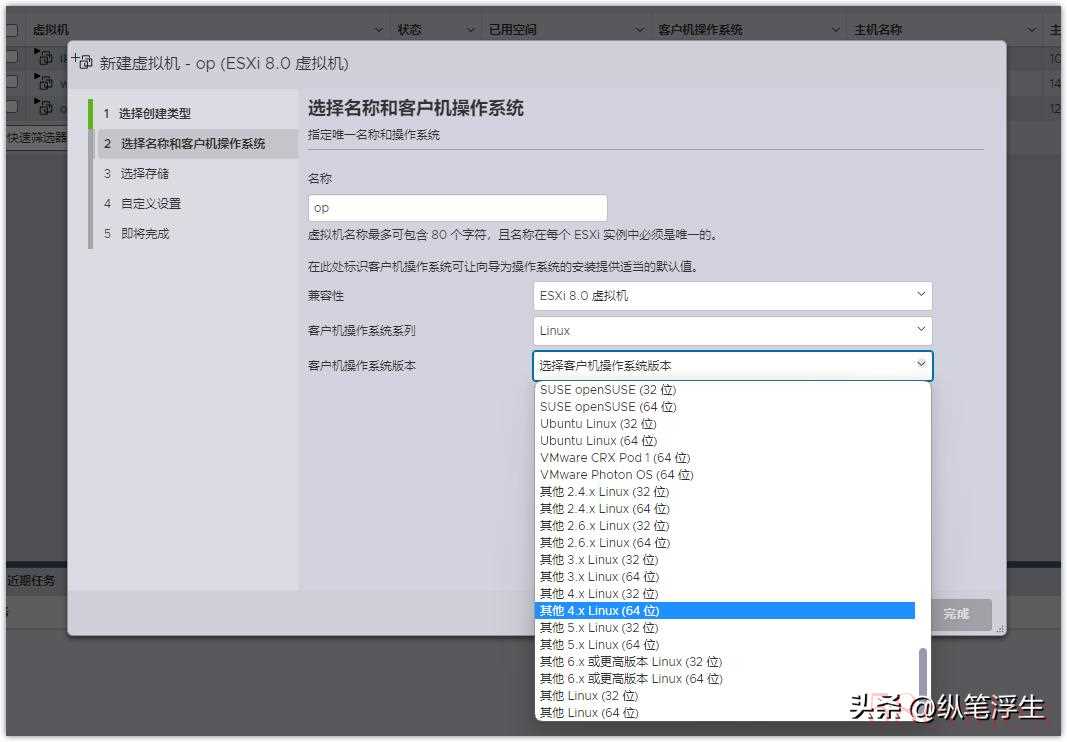
Task: Click the new virtual machine icon in dialog title
Action: [x=82, y=62]
